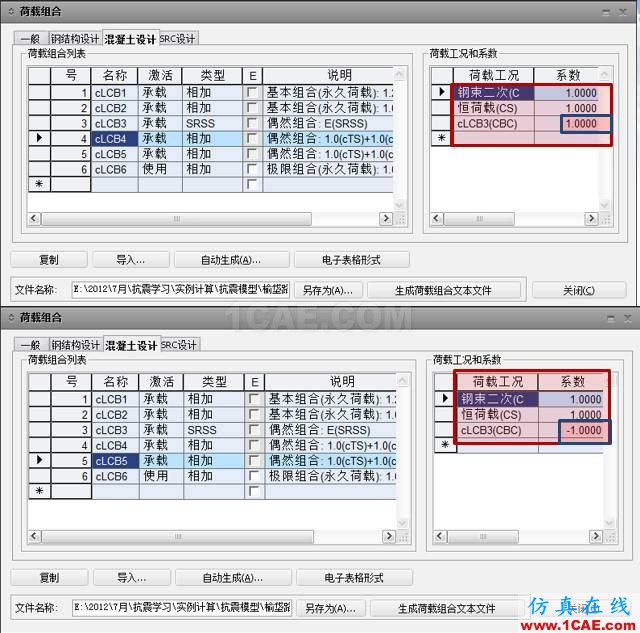Tick E checkbox for cLCB5 in bottom window
The image size is (640, 633).
(x=254, y=461)
